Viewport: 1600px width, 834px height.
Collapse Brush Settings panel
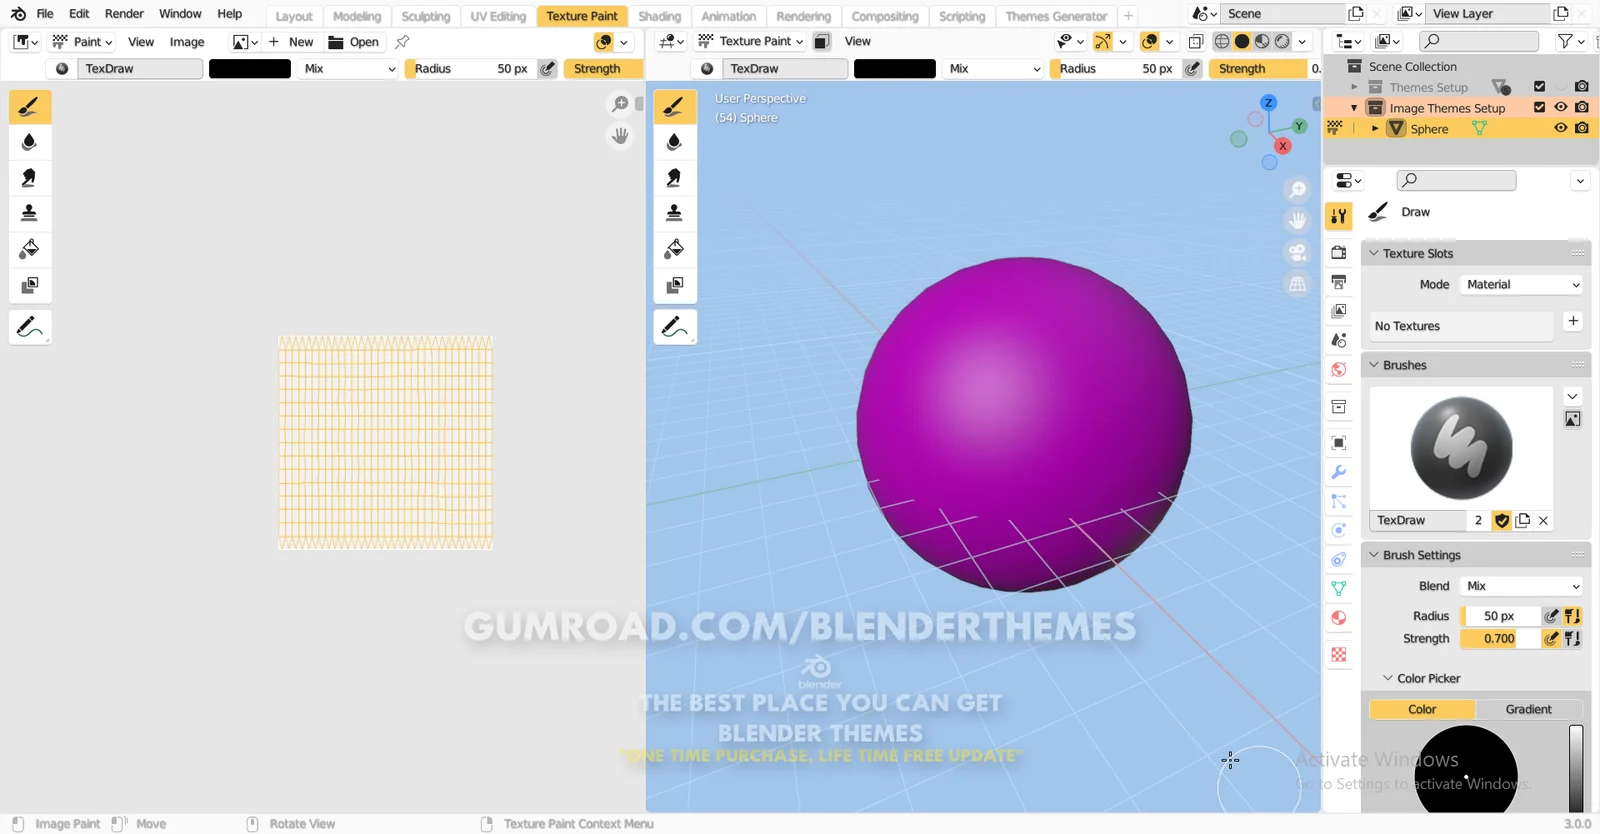point(1374,555)
